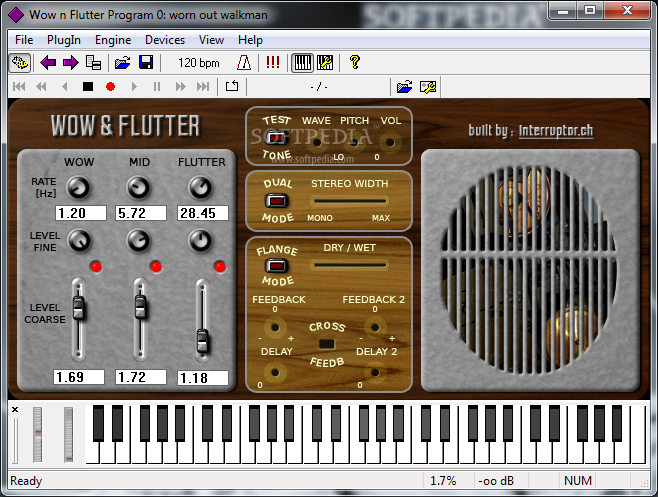Viewport: 658px width, 497px height.
Task: Toggle the WOW red LED button
Action: click(96, 267)
